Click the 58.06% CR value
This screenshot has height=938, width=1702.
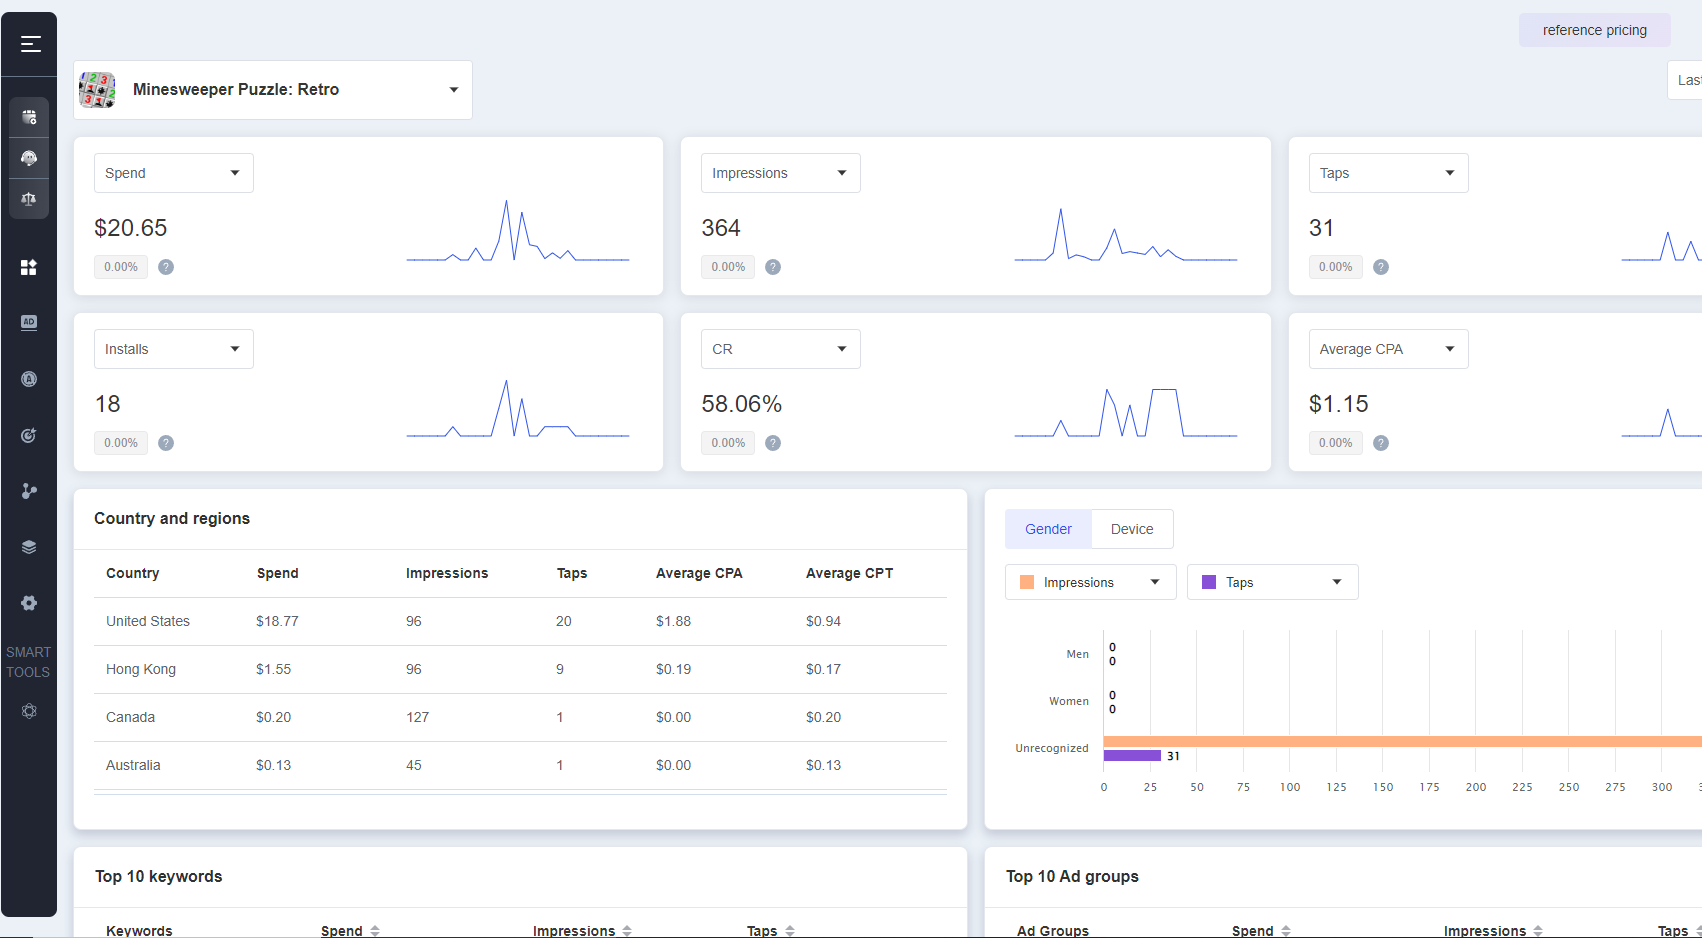coord(742,404)
